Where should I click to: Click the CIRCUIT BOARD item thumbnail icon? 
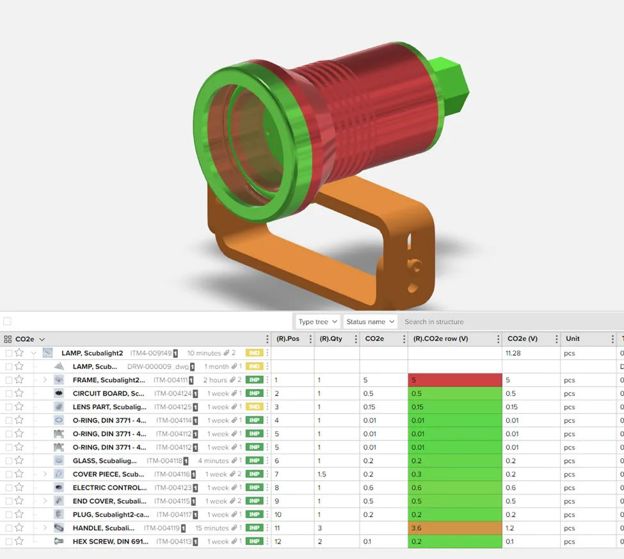pyautogui.click(x=59, y=394)
